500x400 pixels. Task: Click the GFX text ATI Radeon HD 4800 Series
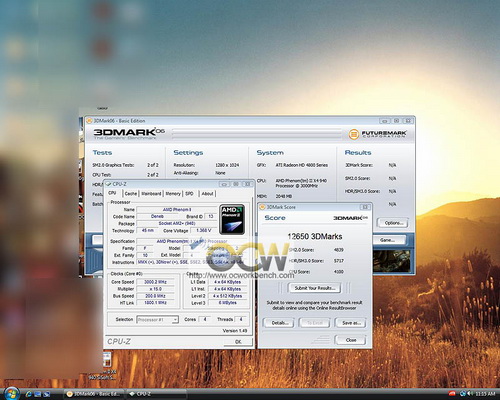pyautogui.click(x=301, y=165)
